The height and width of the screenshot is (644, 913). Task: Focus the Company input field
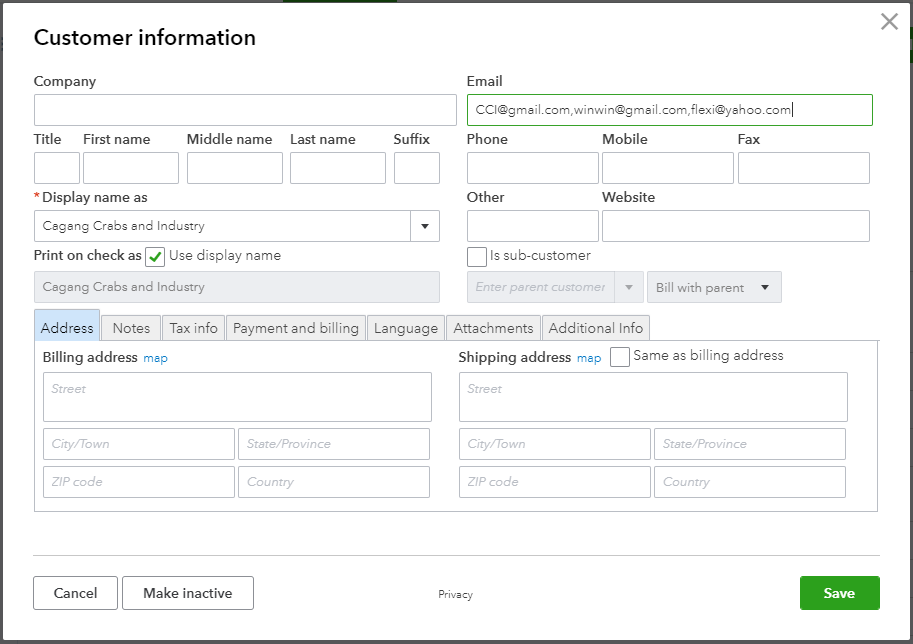pyautogui.click(x=245, y=110)
